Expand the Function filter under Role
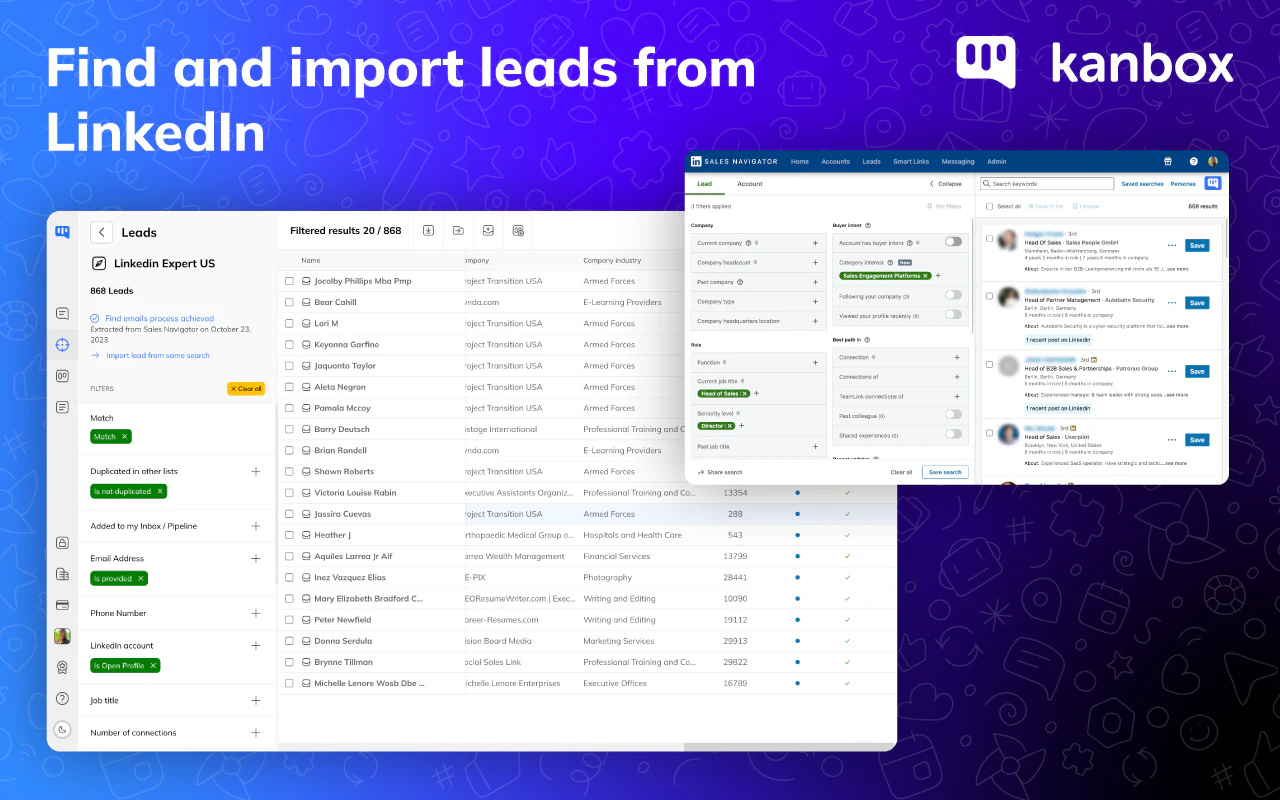The width and height of the screenshot is (1280, 800). tap(815, 362)
